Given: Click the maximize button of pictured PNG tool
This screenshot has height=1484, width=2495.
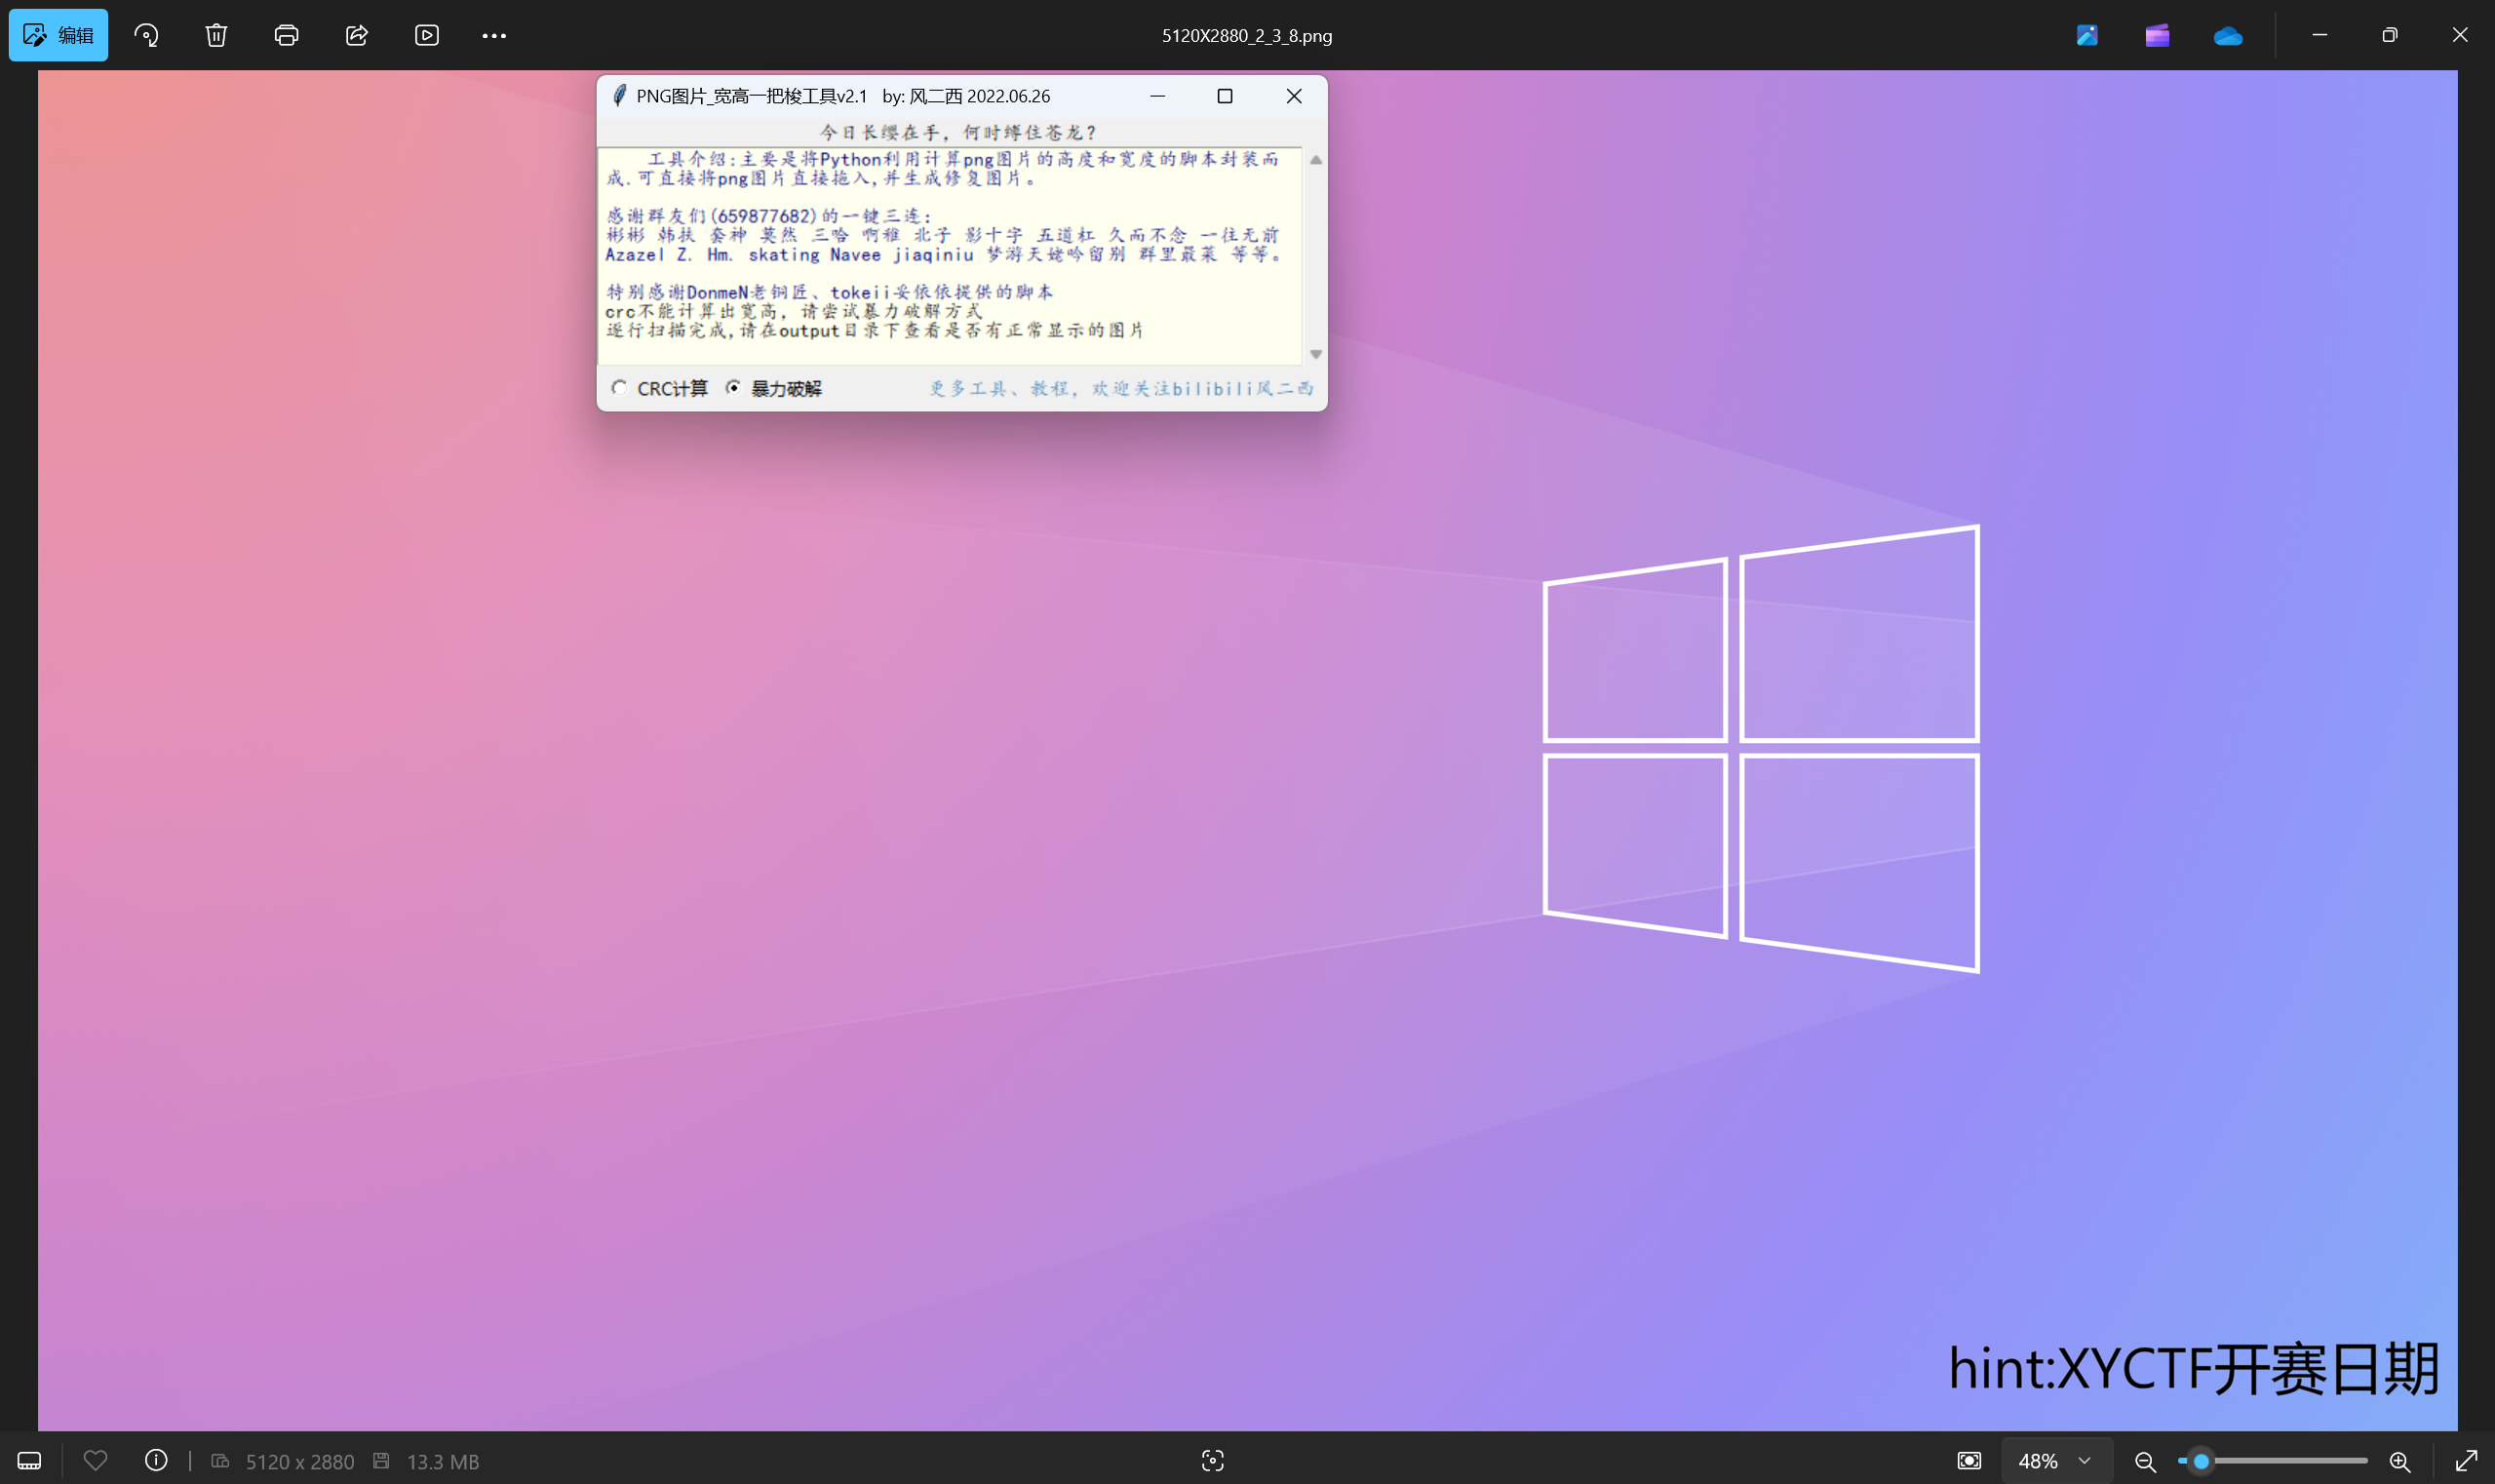Looking at the screenshot, I should coord(1225,96).
